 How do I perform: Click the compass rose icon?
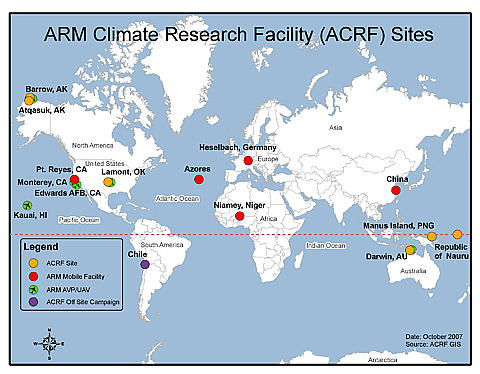(49, 344)
